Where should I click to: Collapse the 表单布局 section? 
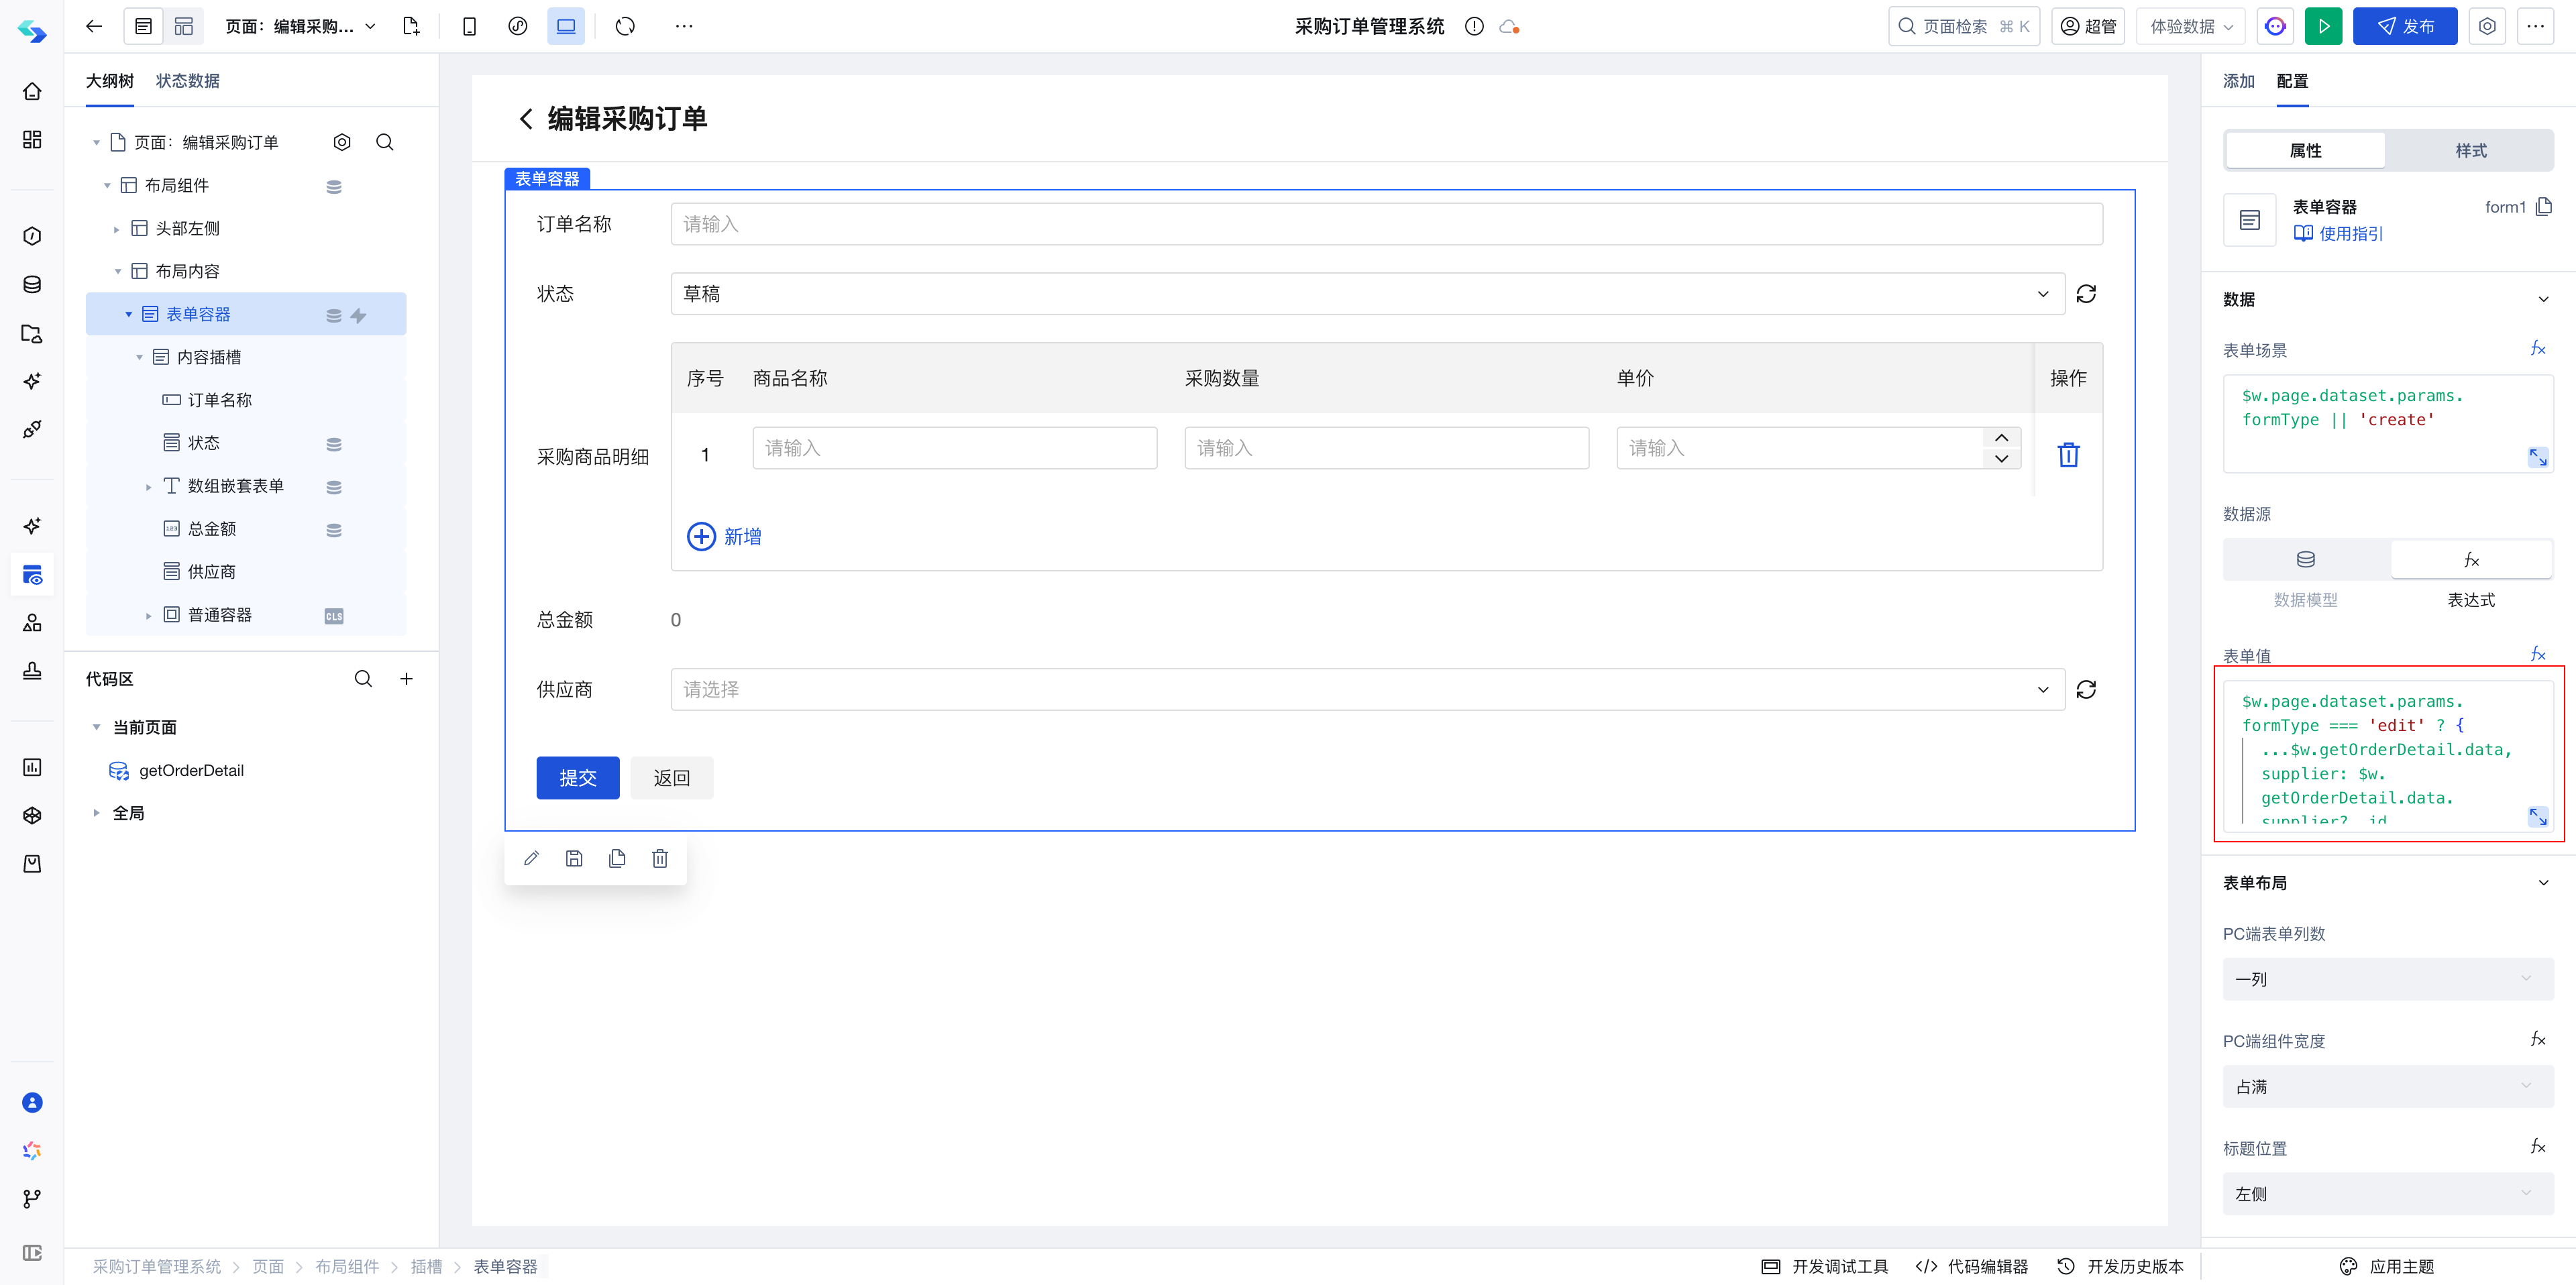click(2543, 882)
